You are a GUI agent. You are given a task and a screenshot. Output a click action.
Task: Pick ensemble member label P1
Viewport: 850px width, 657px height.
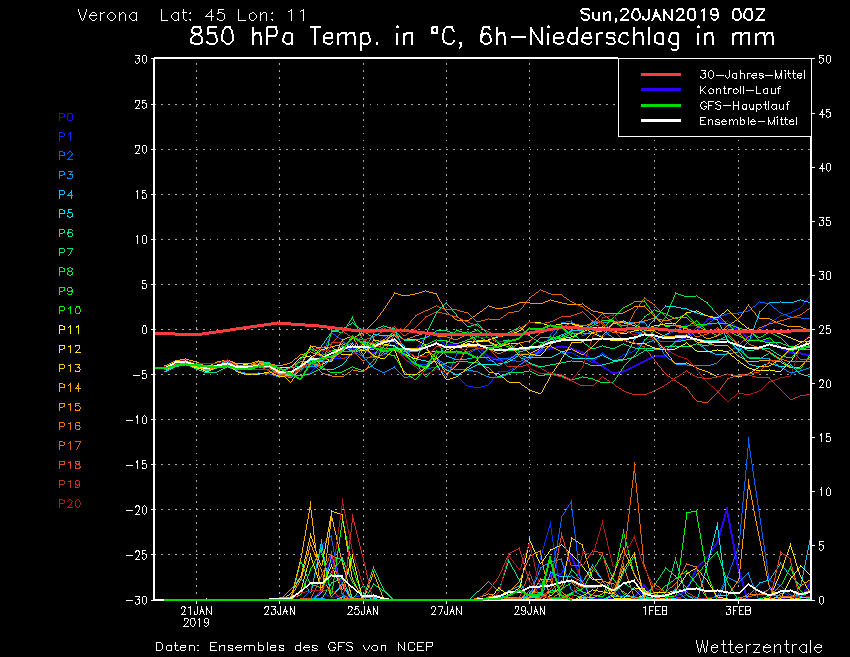66,137
